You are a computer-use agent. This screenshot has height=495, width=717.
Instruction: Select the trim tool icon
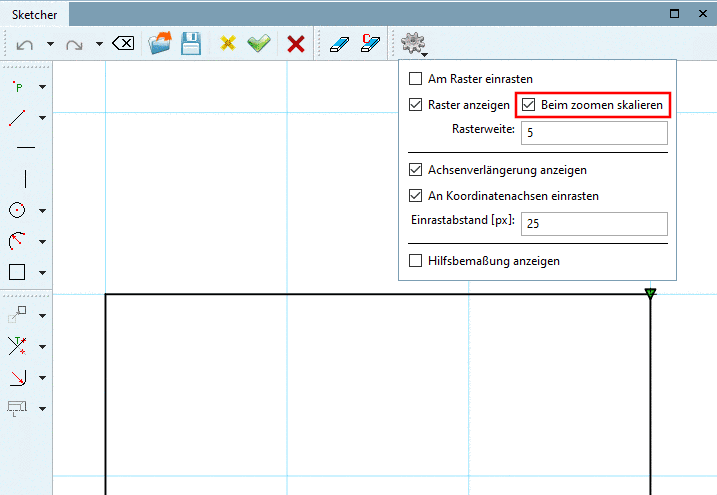(x=17, y=346)
